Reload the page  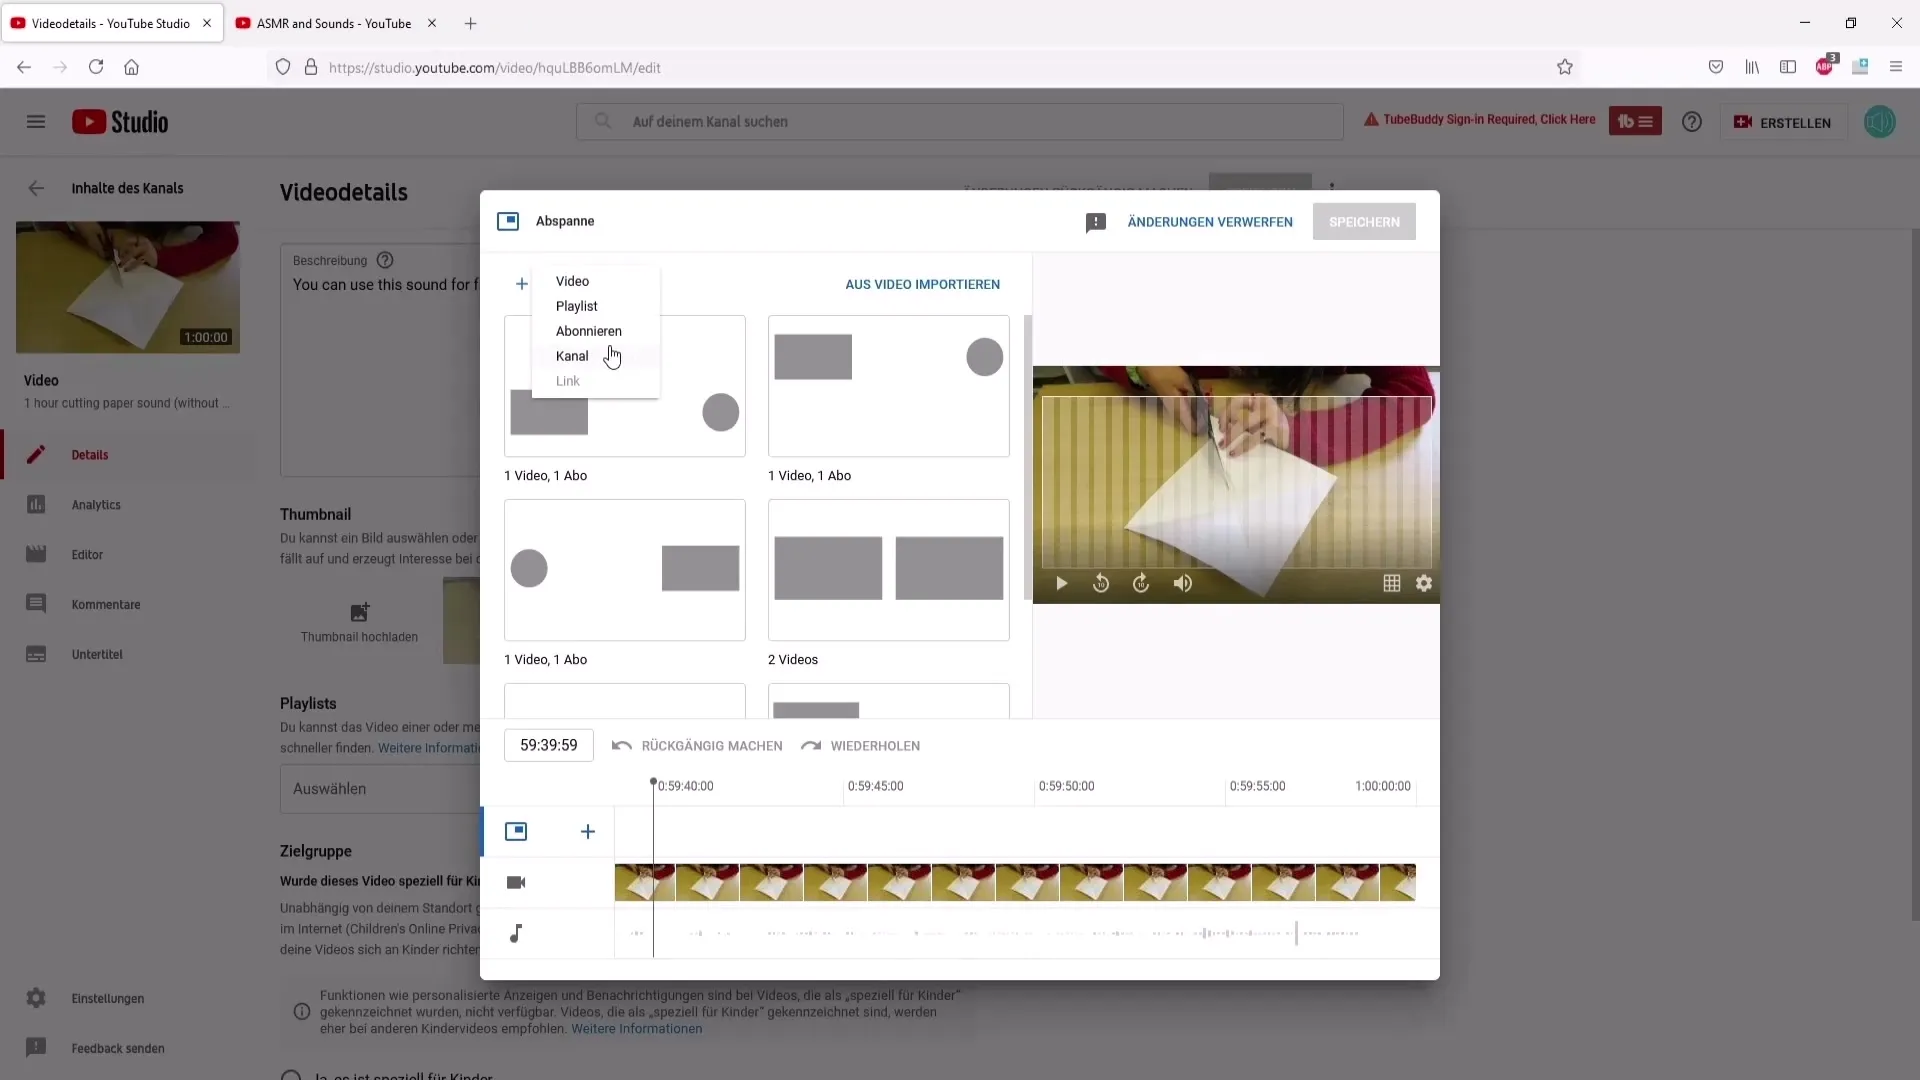[96, 67]
